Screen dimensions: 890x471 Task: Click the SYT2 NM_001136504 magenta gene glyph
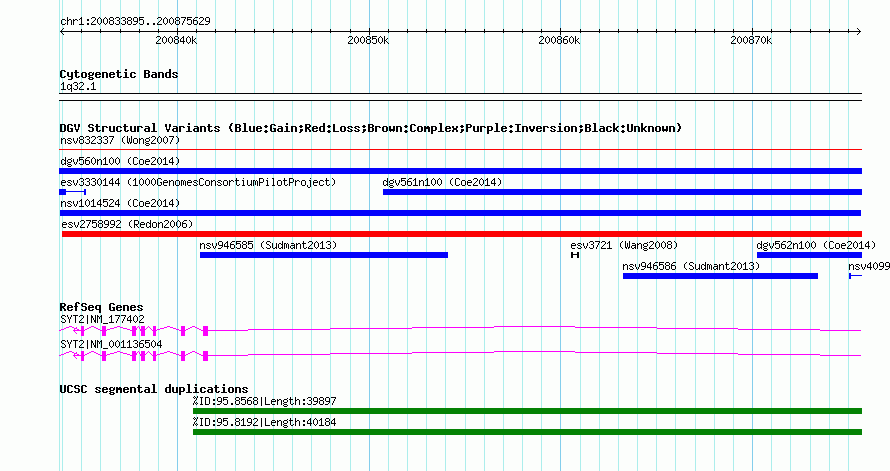(x=460, y=356)
